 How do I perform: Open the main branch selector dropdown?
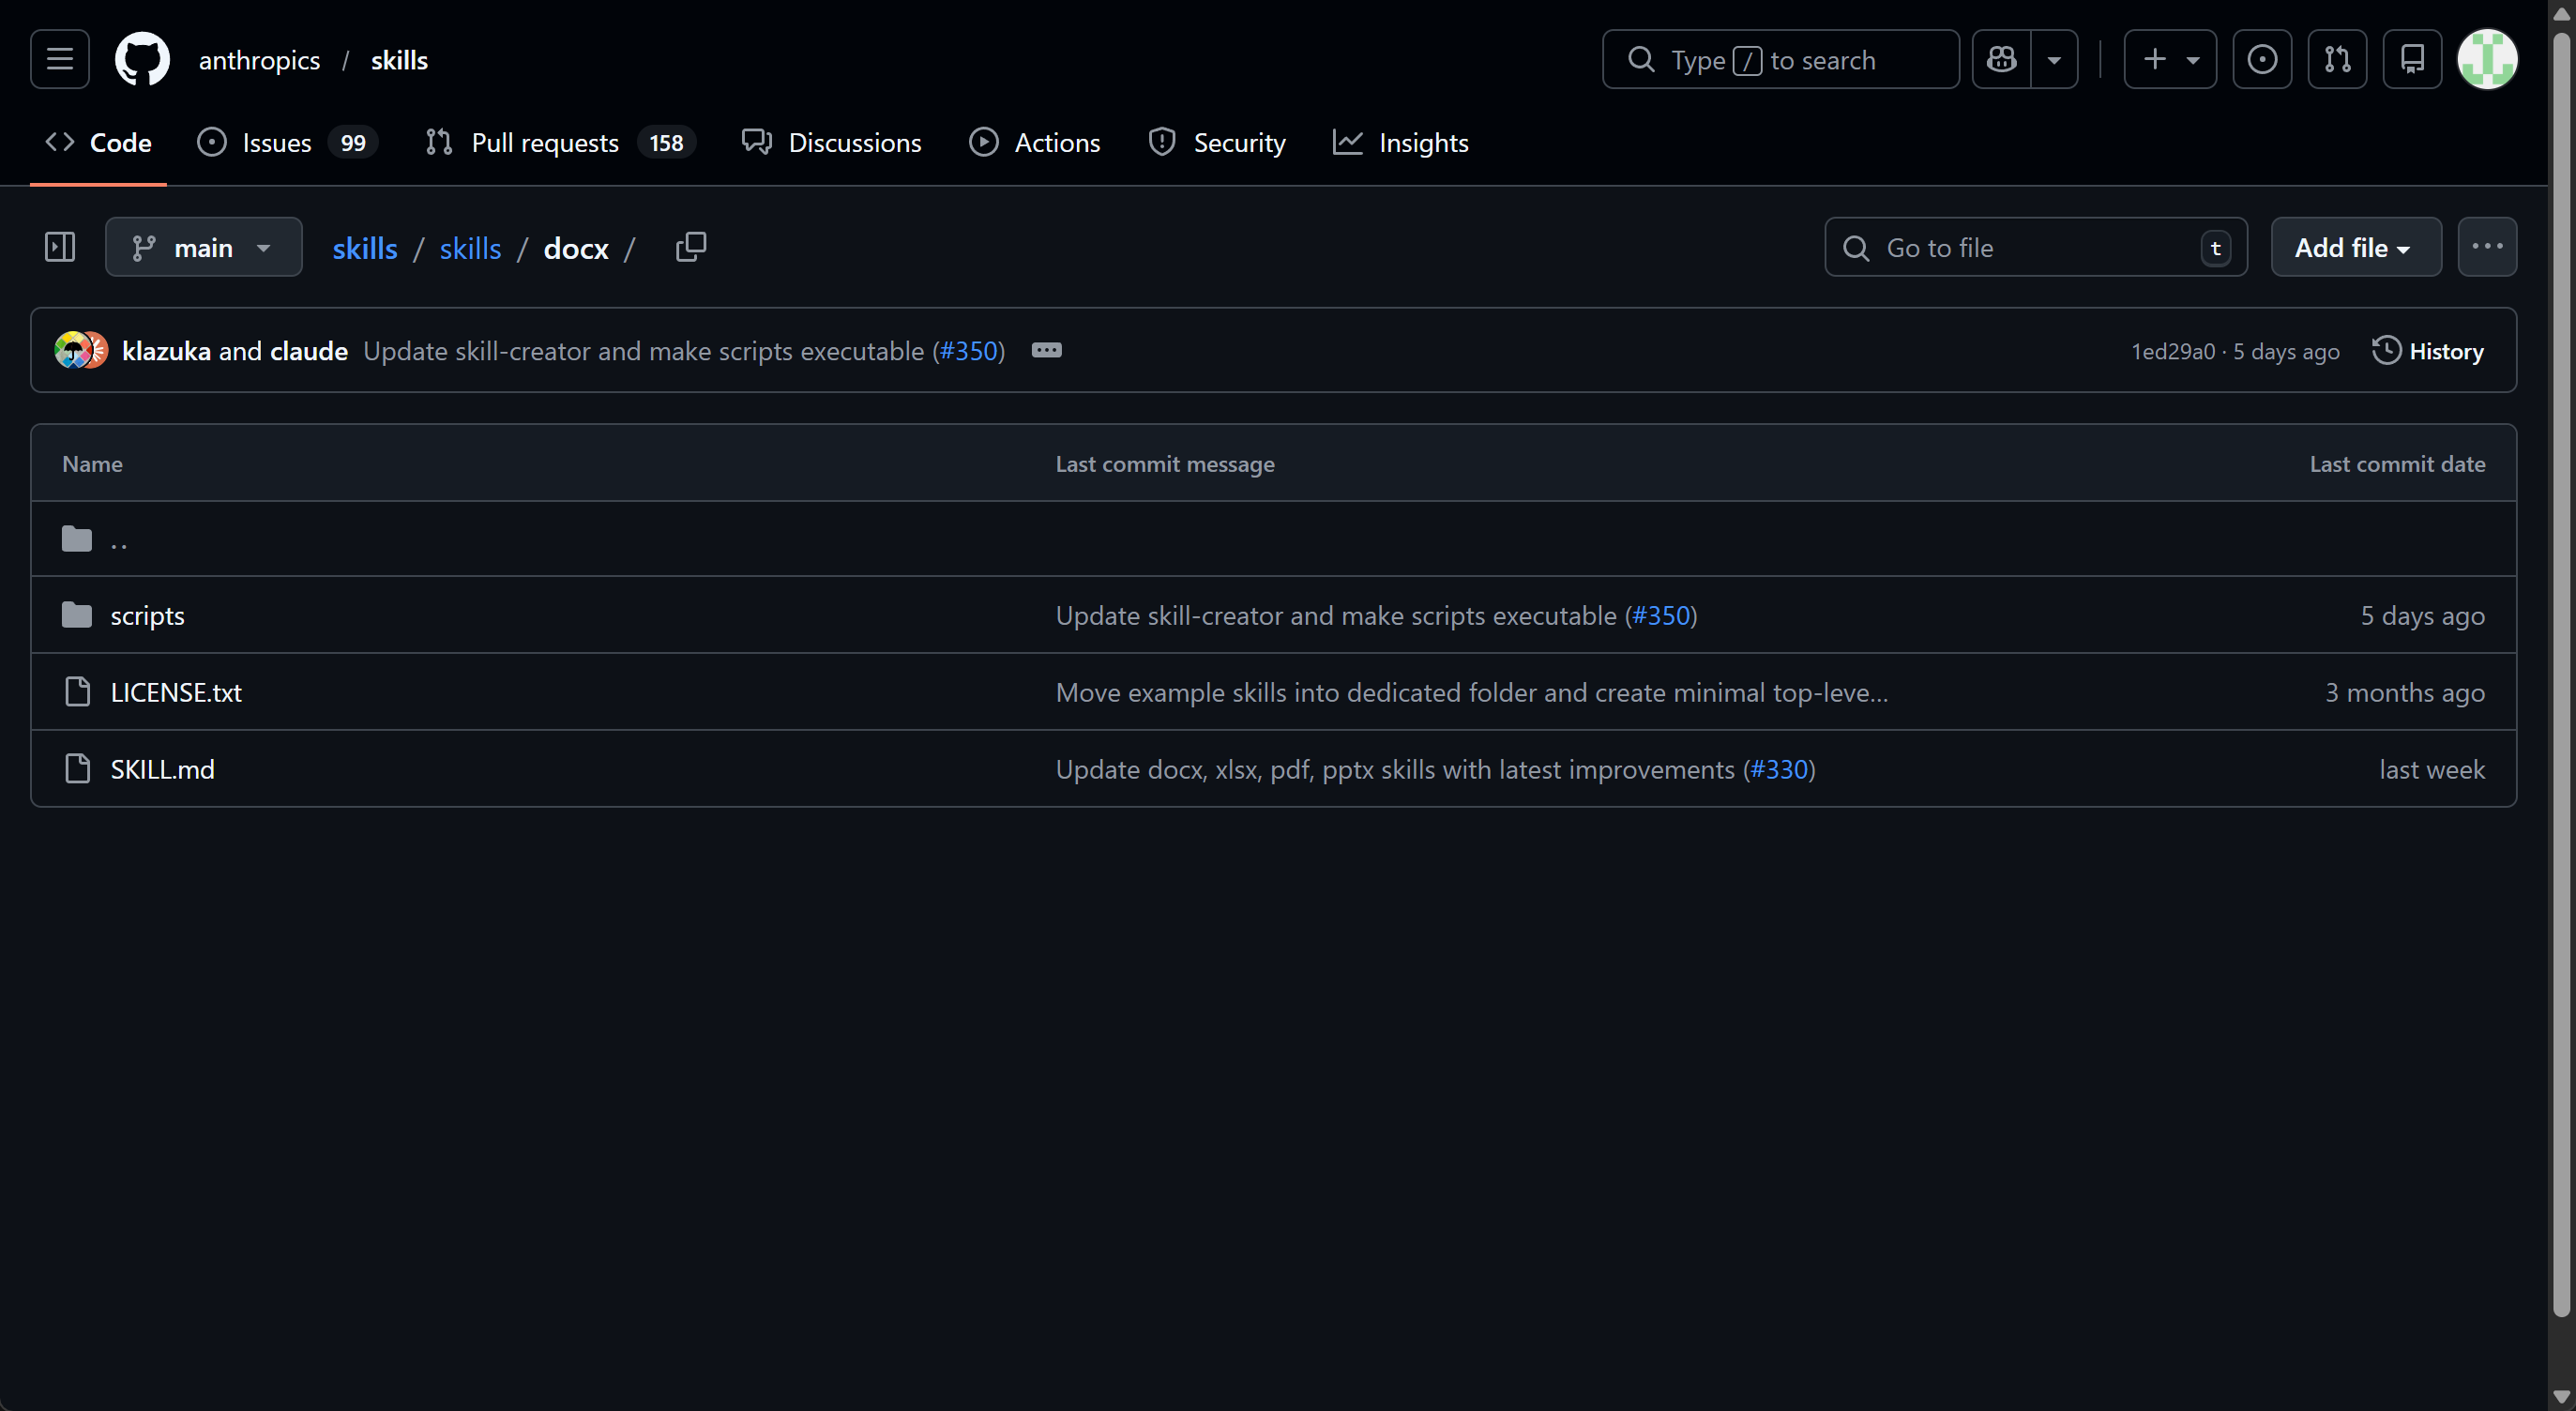point(203,247)
